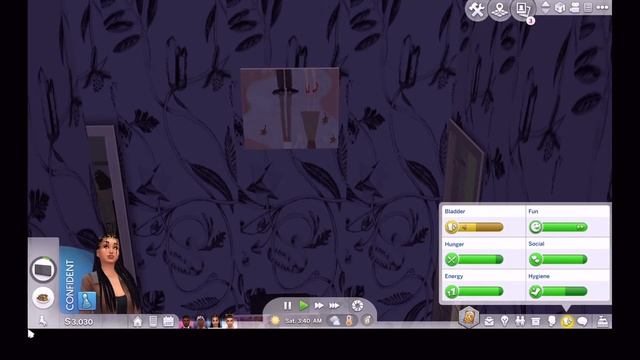Open the Manage Worlds map pin icon

coord(499,9)
